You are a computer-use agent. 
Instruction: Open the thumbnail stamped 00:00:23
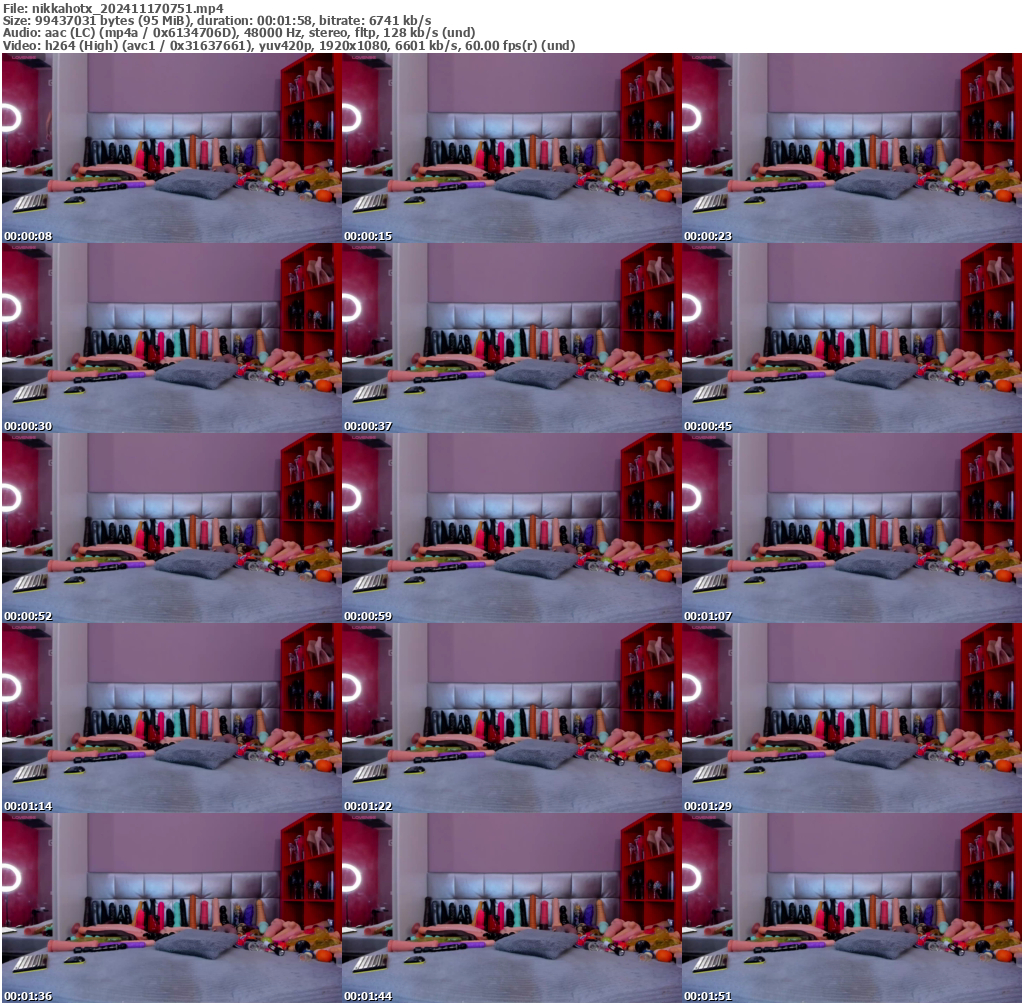(x=851, y=148)
